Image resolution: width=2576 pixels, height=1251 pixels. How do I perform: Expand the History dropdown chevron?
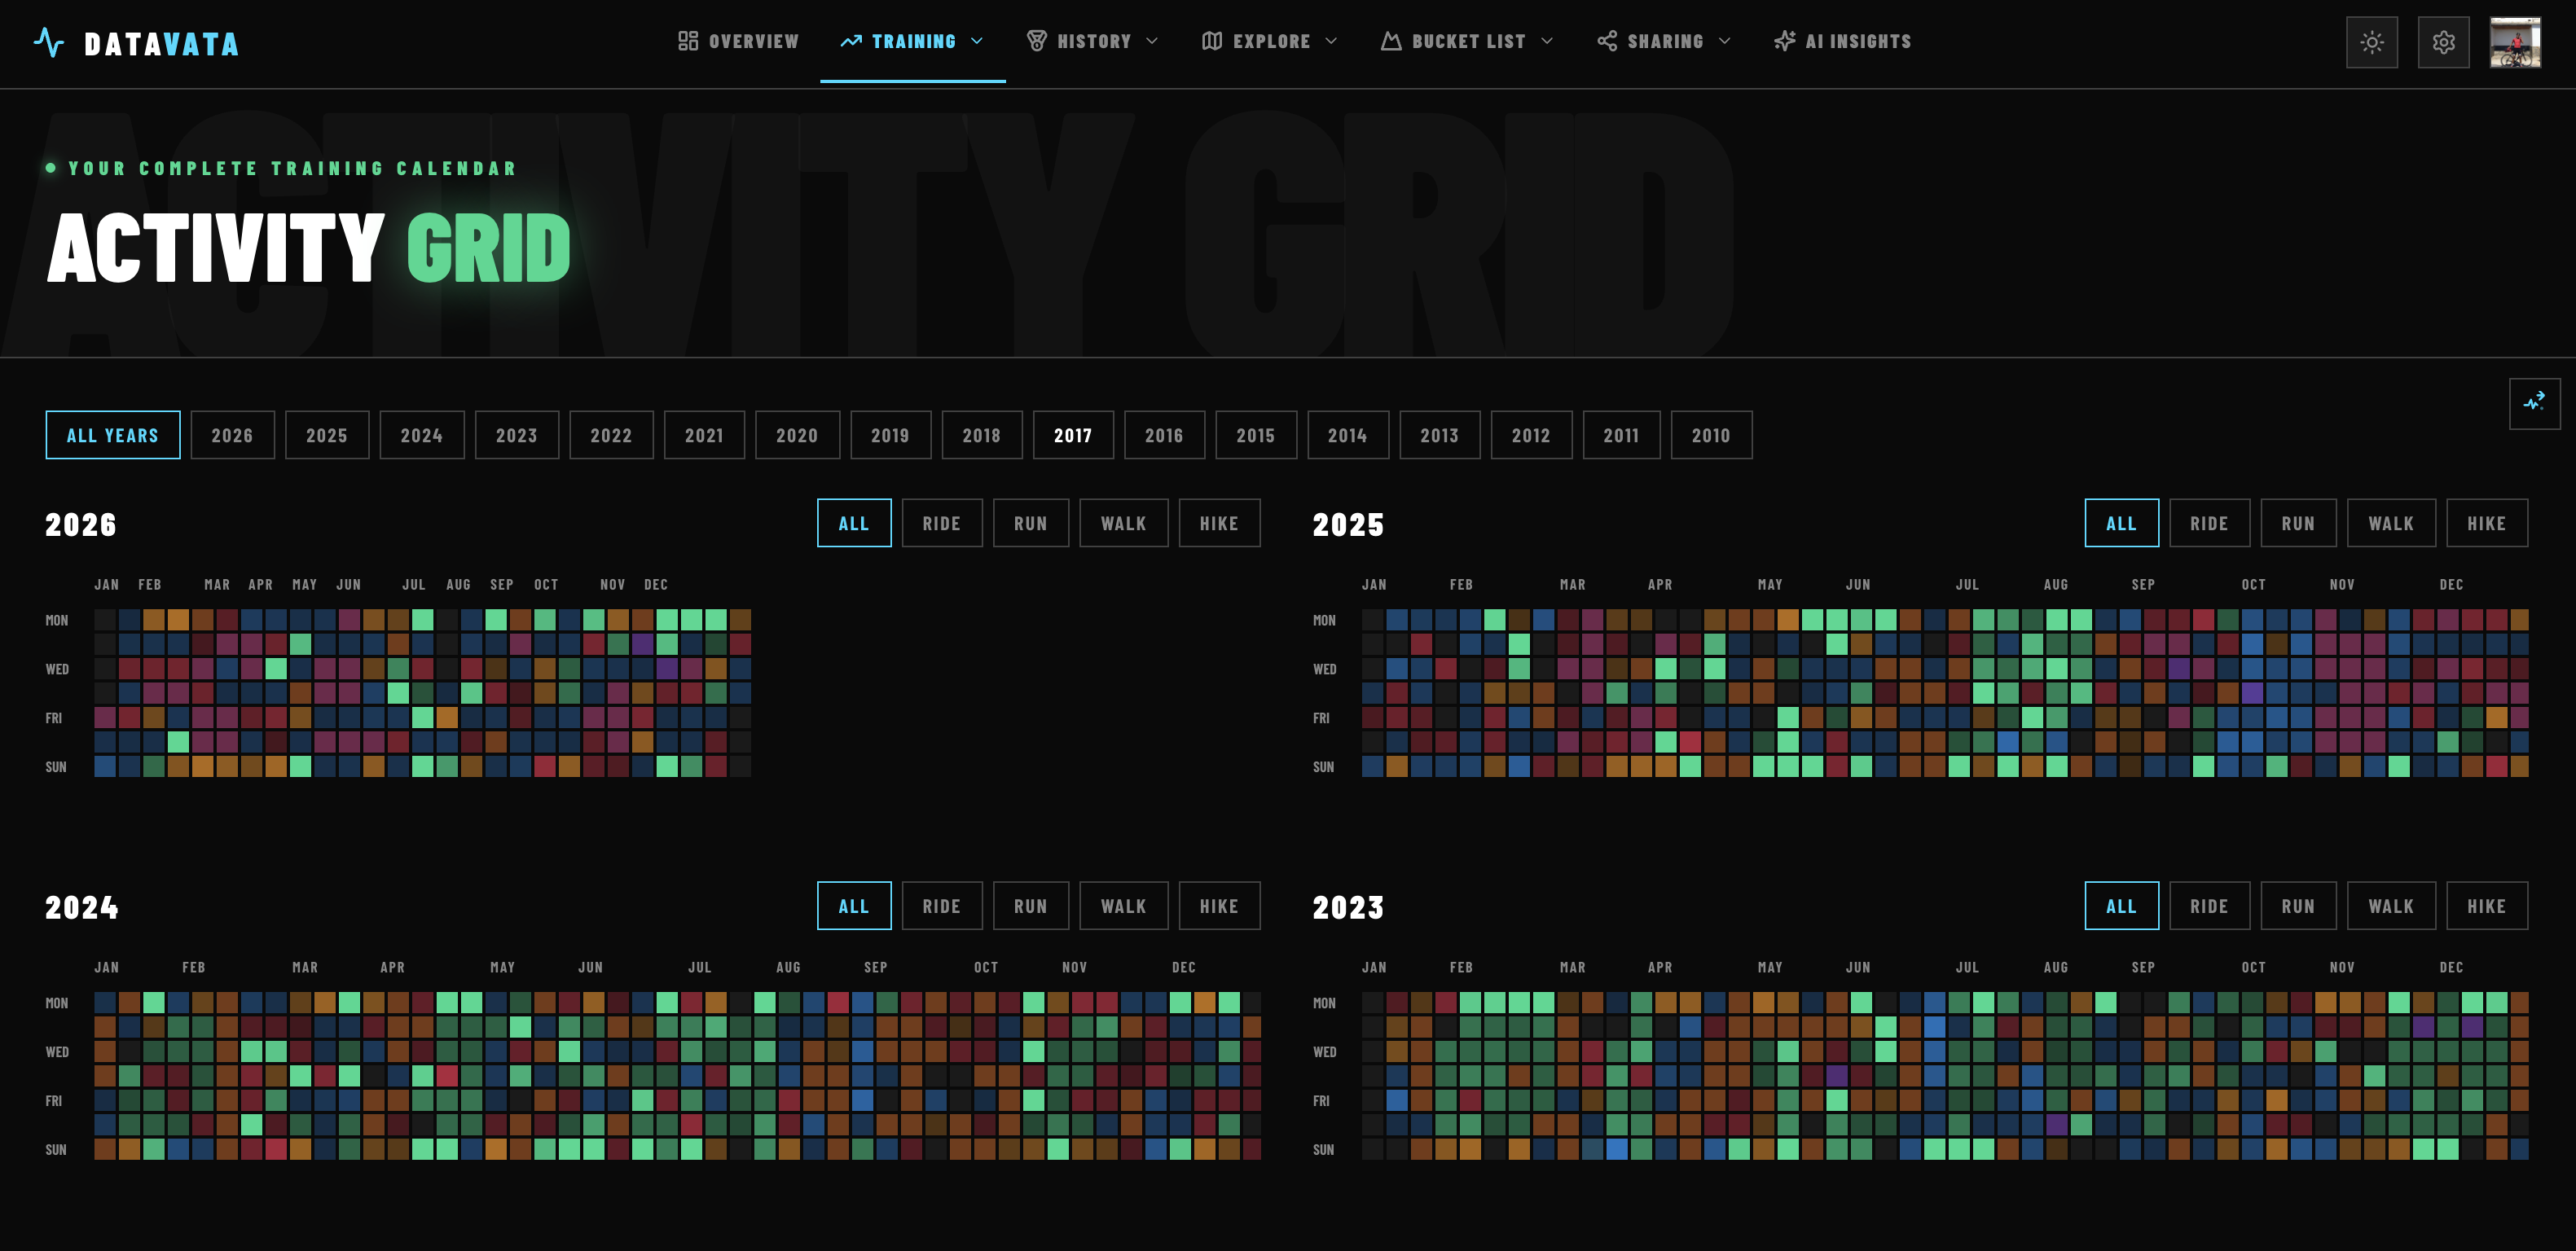1152,41
